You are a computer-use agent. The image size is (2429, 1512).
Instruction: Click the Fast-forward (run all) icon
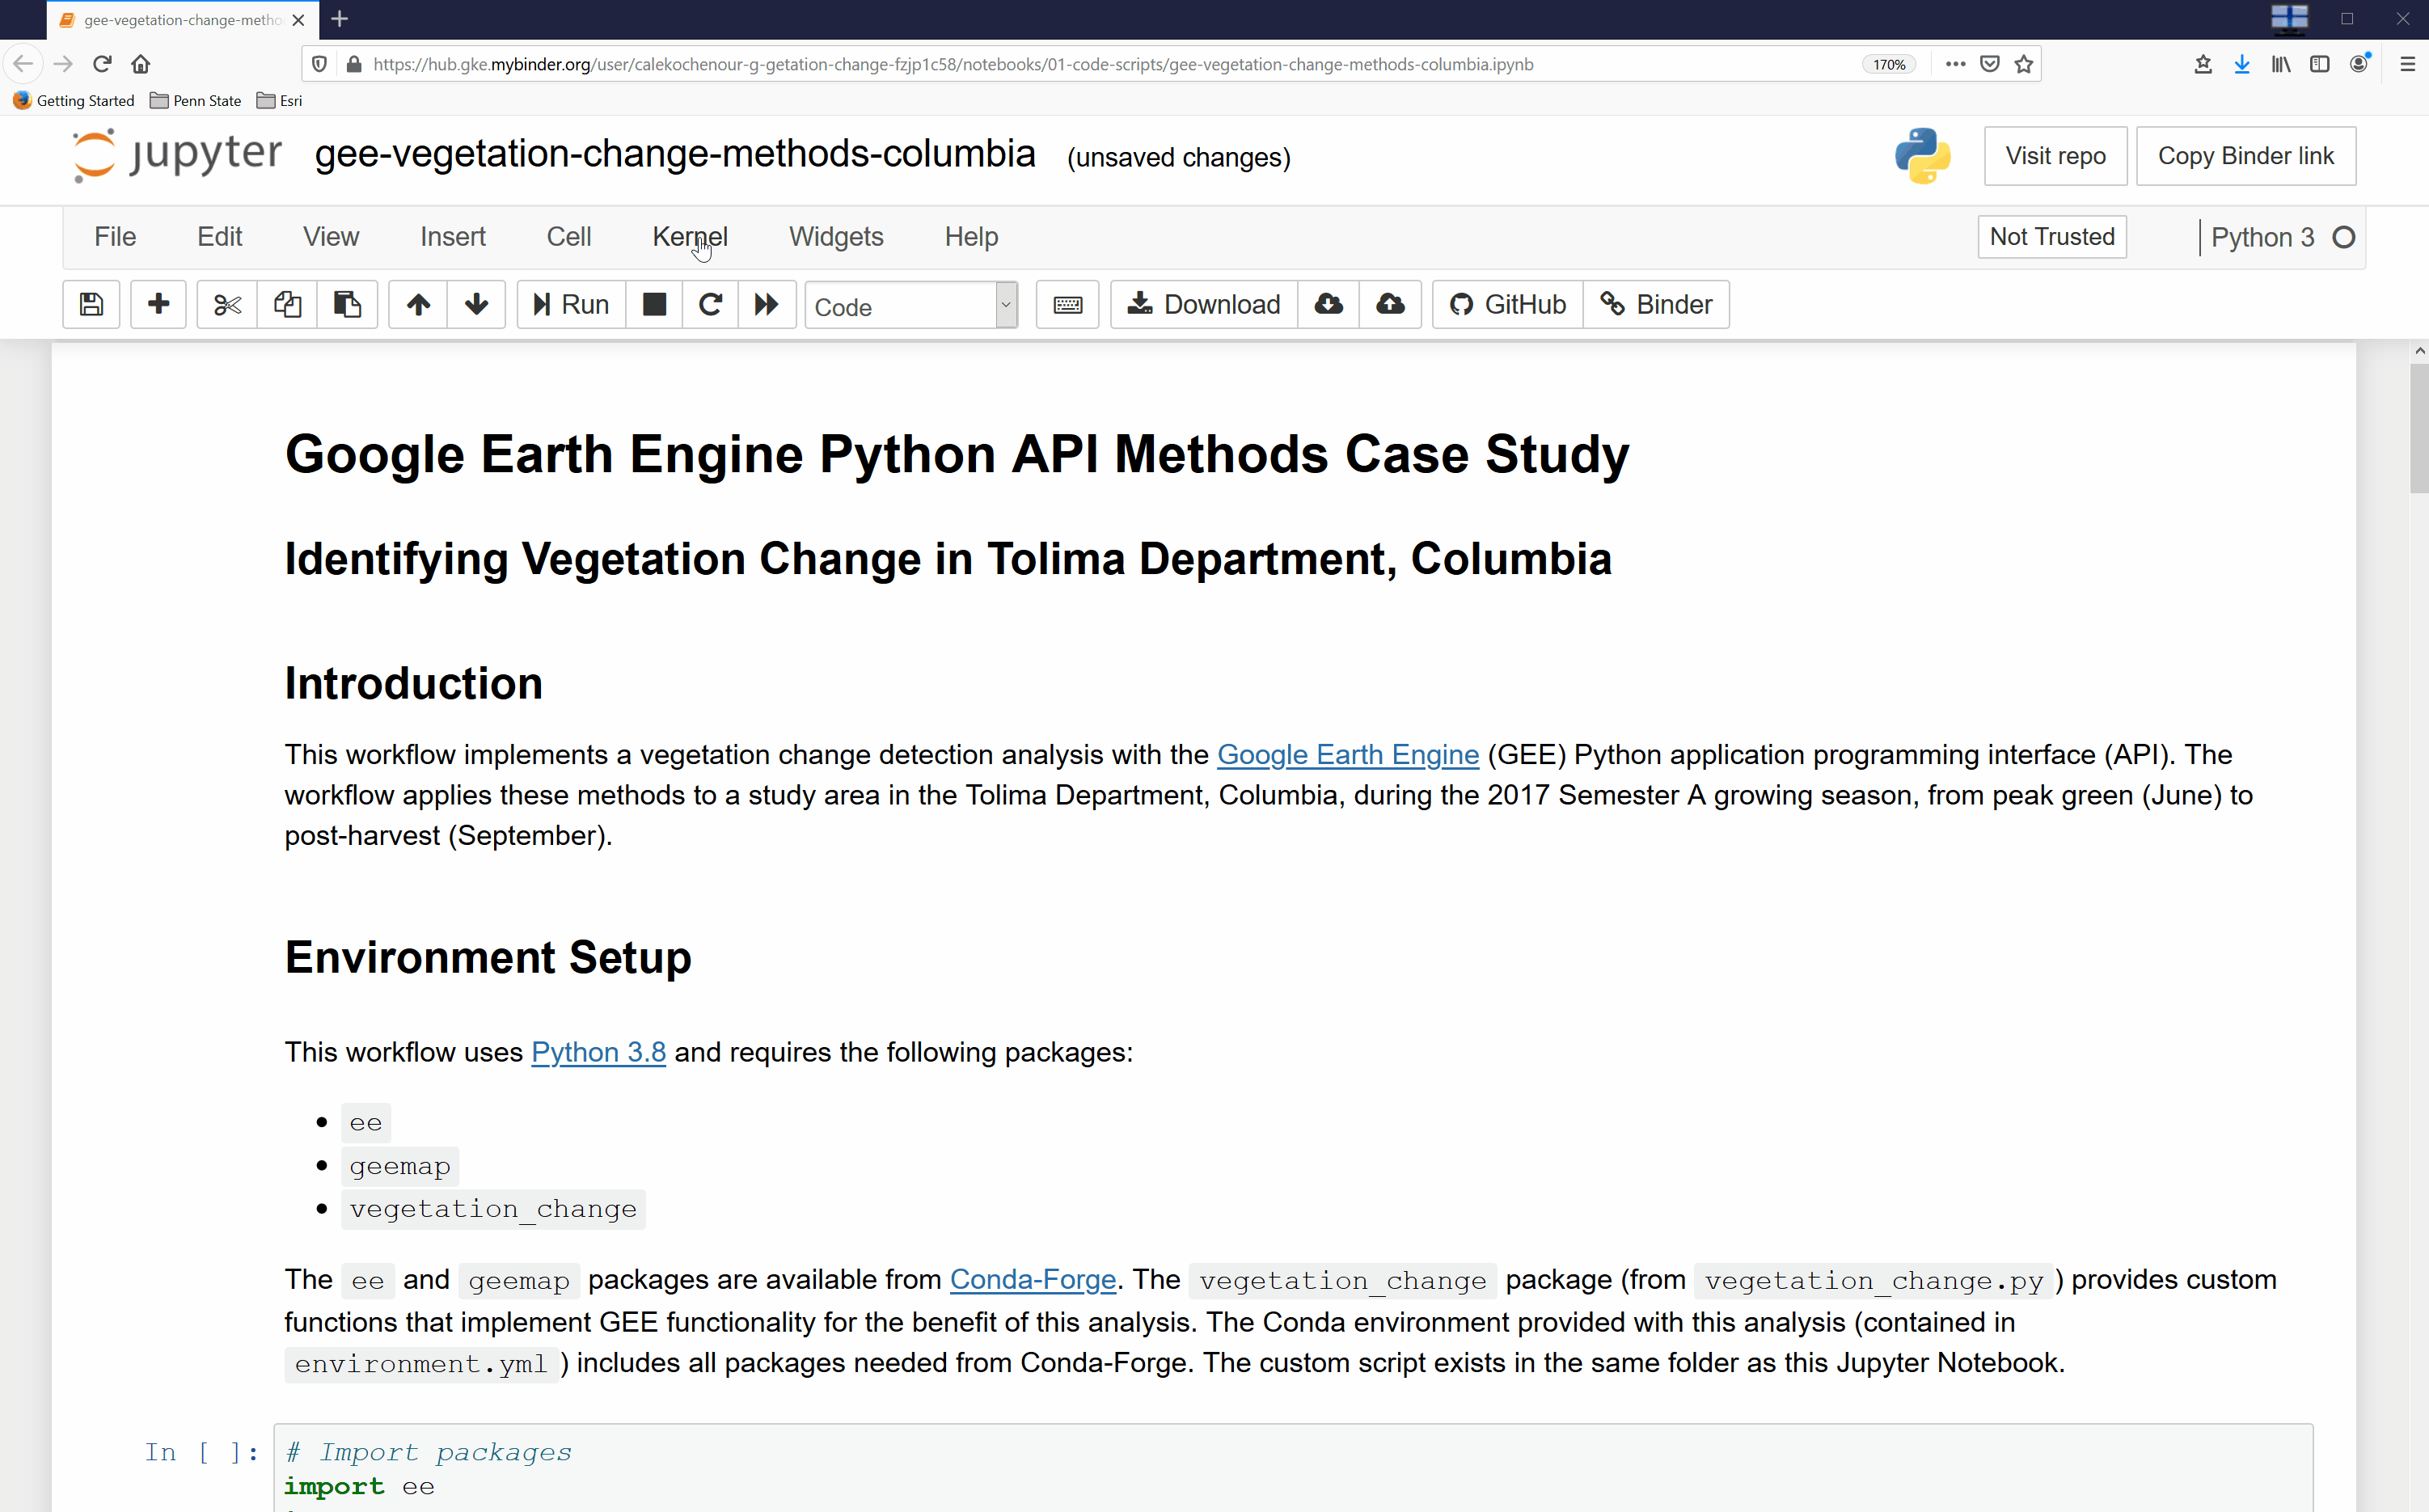(766, 305)
